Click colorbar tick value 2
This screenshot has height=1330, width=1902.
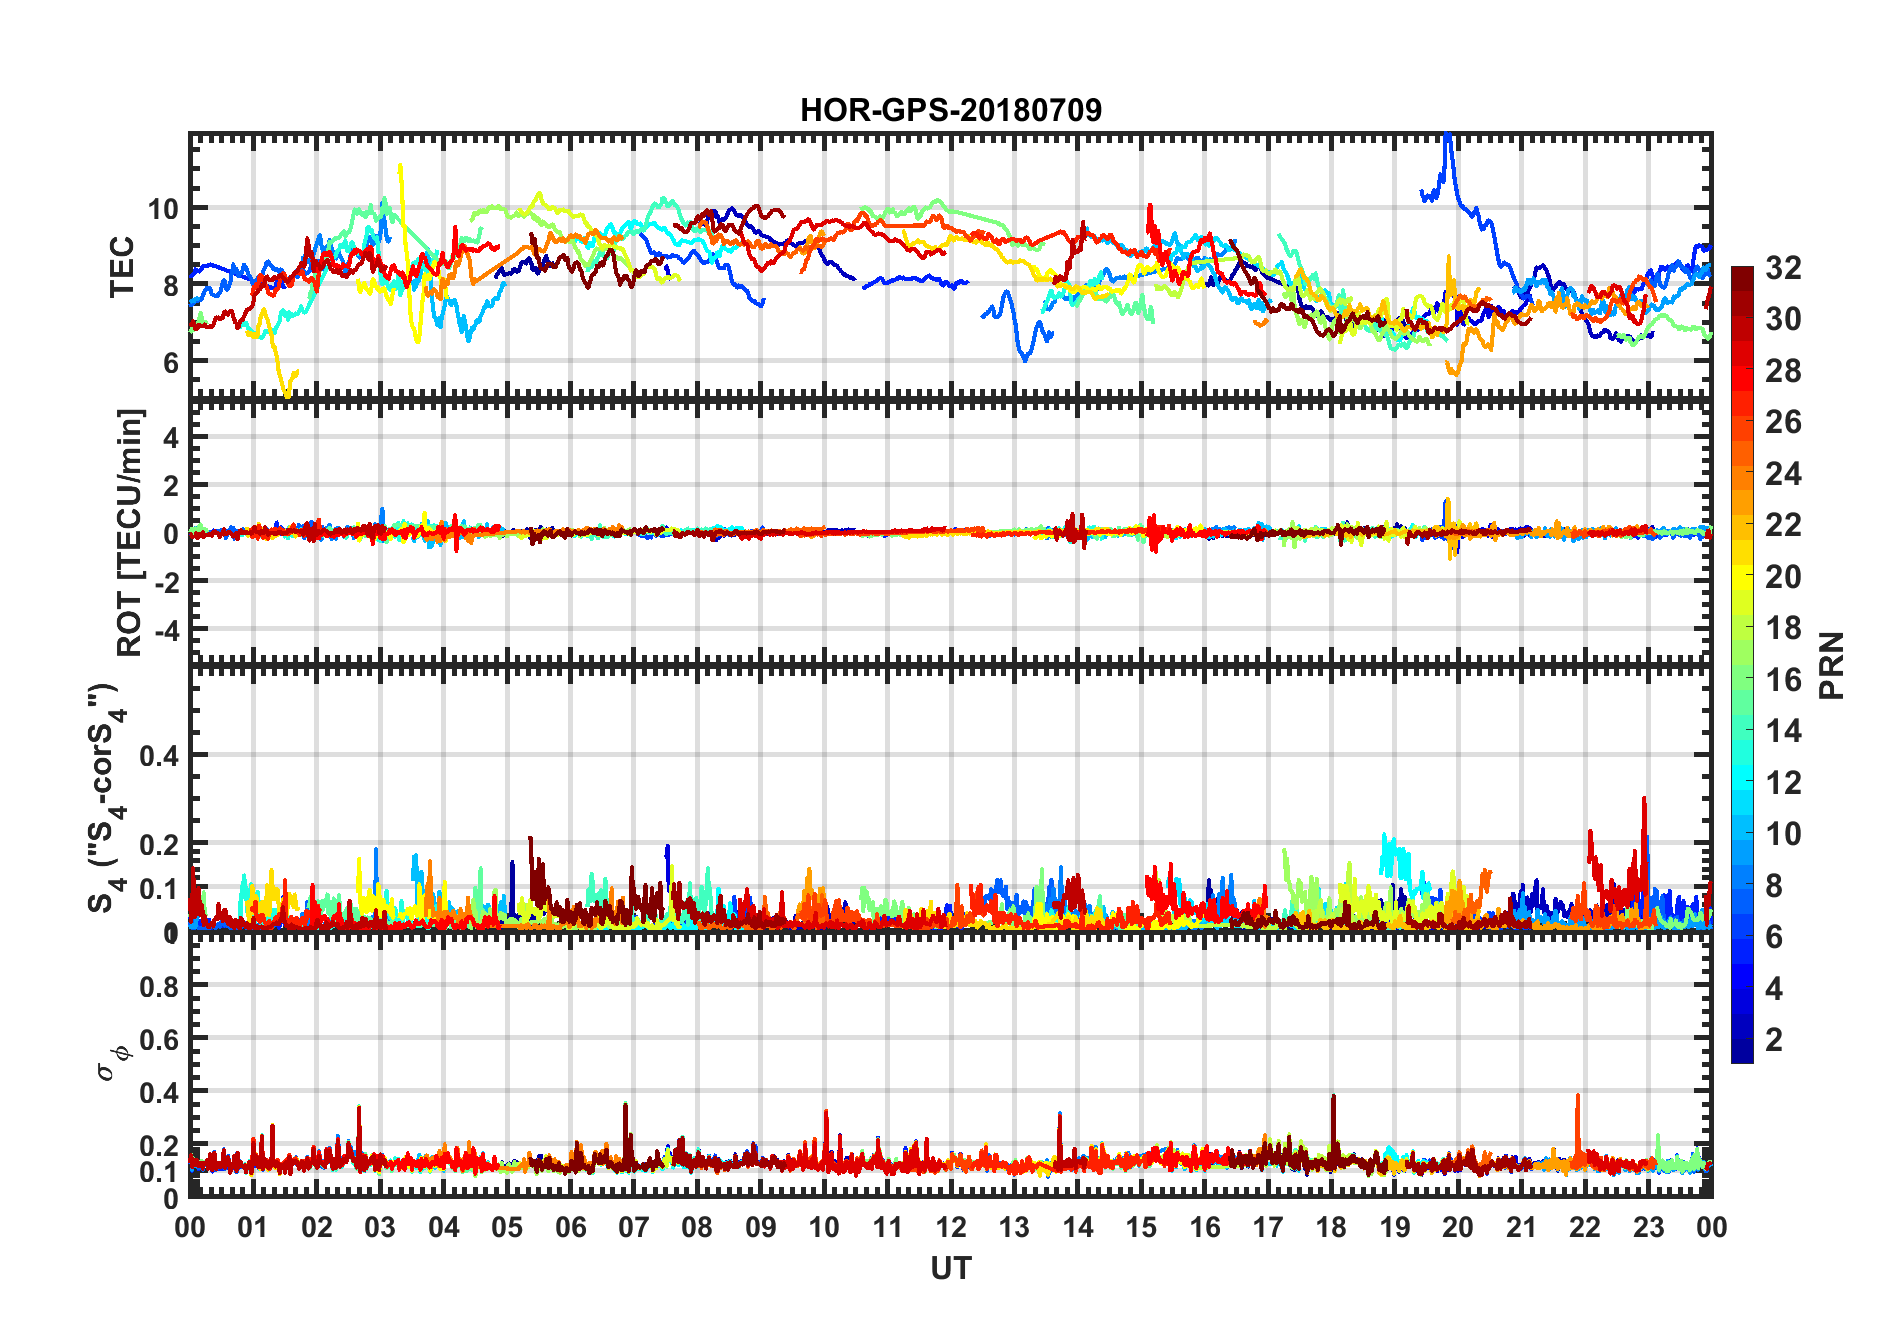(1774, 1040)
